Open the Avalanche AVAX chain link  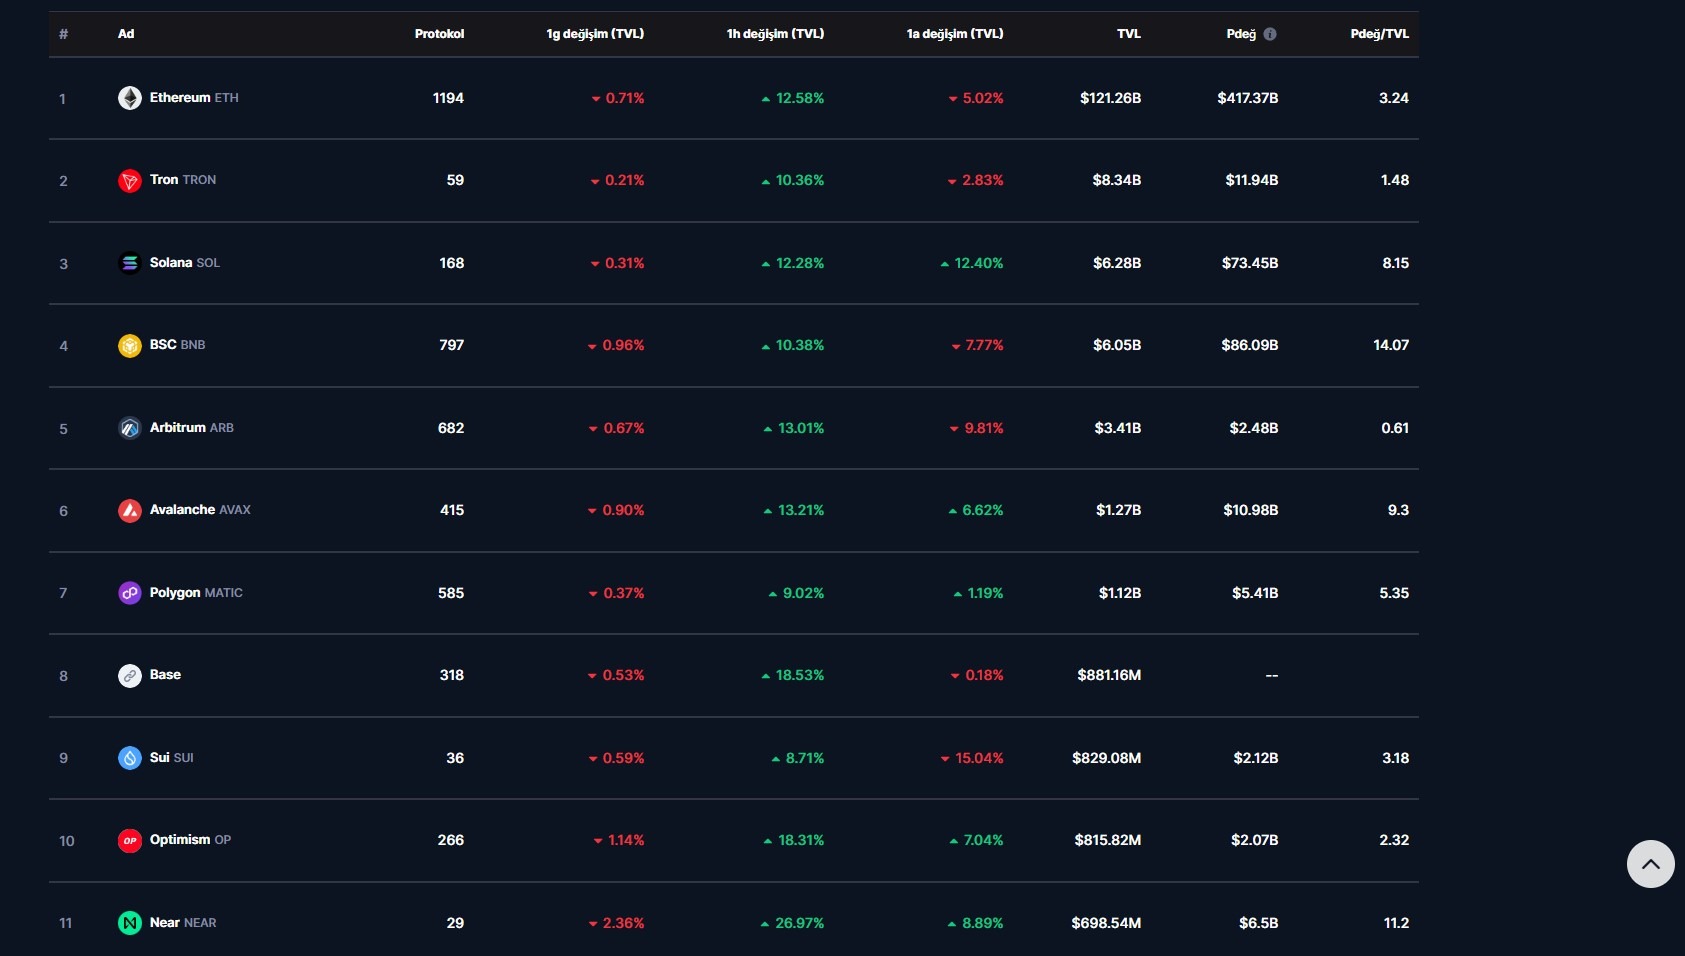pyautogui.click(x=200, y=510)
